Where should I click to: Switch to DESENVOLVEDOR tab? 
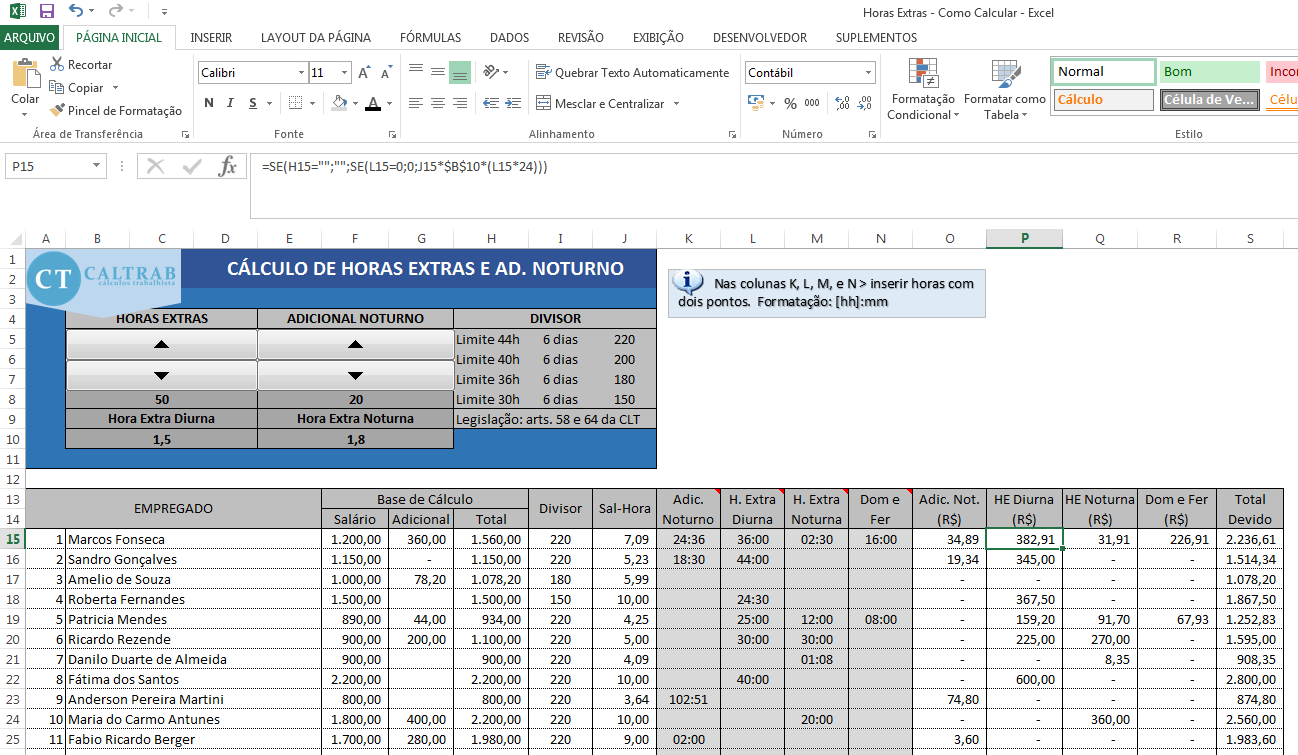pos(760,38)
